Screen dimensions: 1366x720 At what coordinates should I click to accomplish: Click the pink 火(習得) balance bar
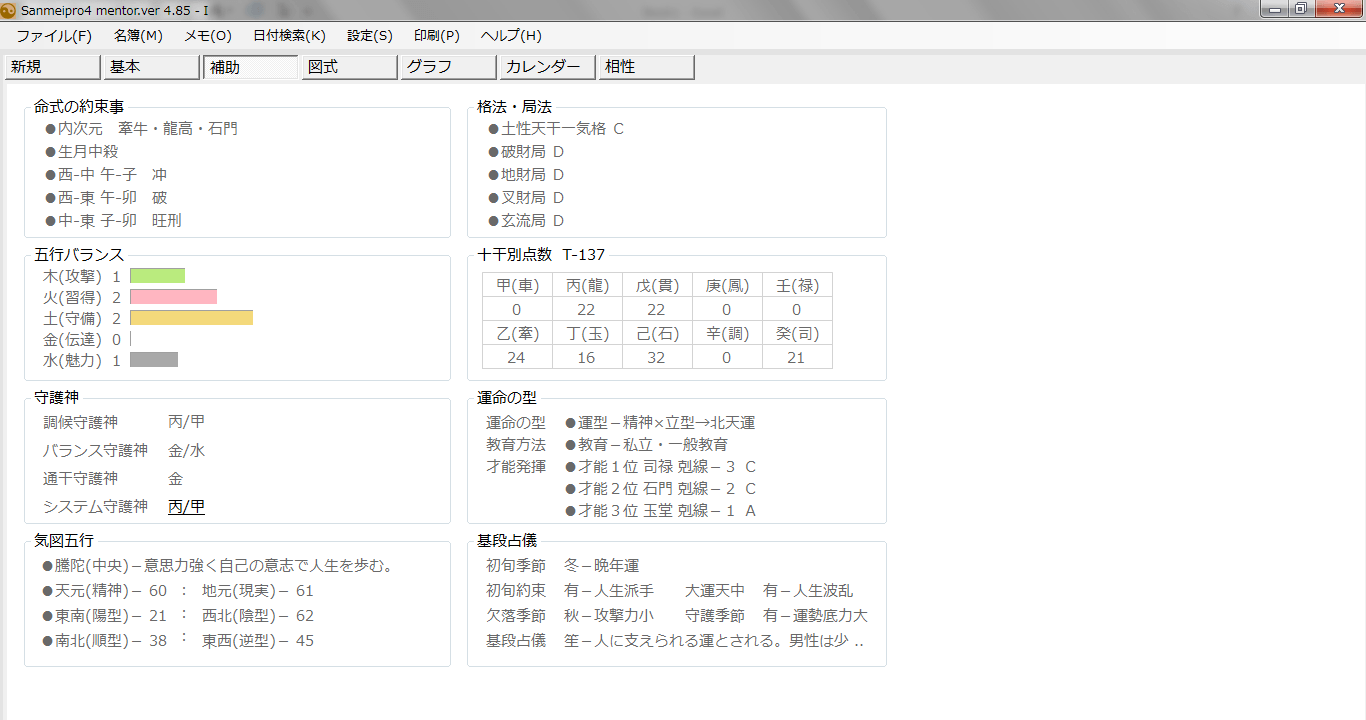tap(173, 297)
